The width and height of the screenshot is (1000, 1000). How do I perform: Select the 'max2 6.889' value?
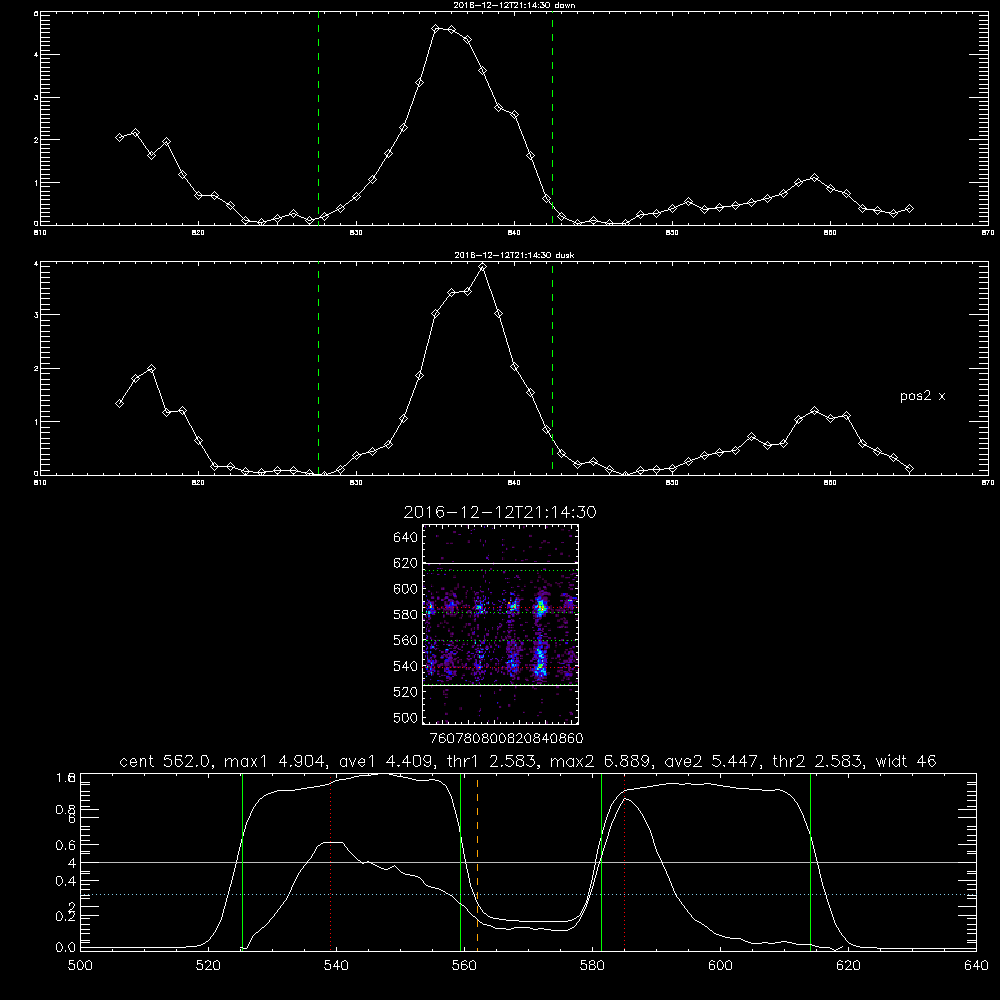click(601, 761)
